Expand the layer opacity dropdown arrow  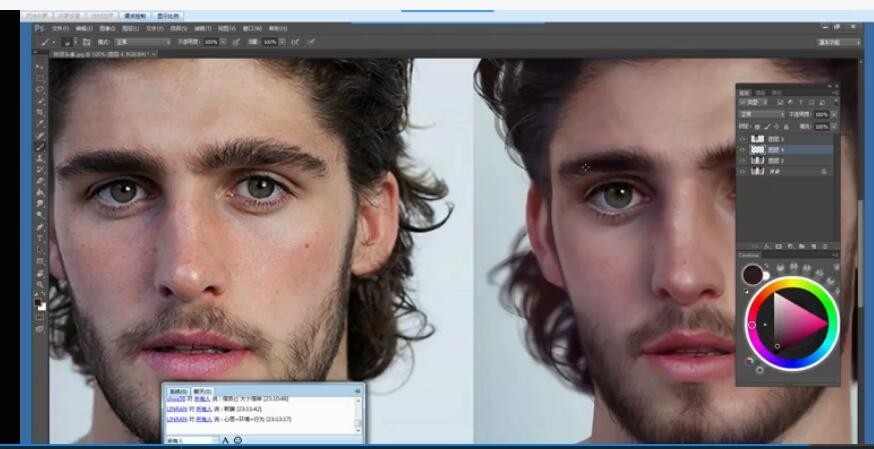click(x=834, y=114)
